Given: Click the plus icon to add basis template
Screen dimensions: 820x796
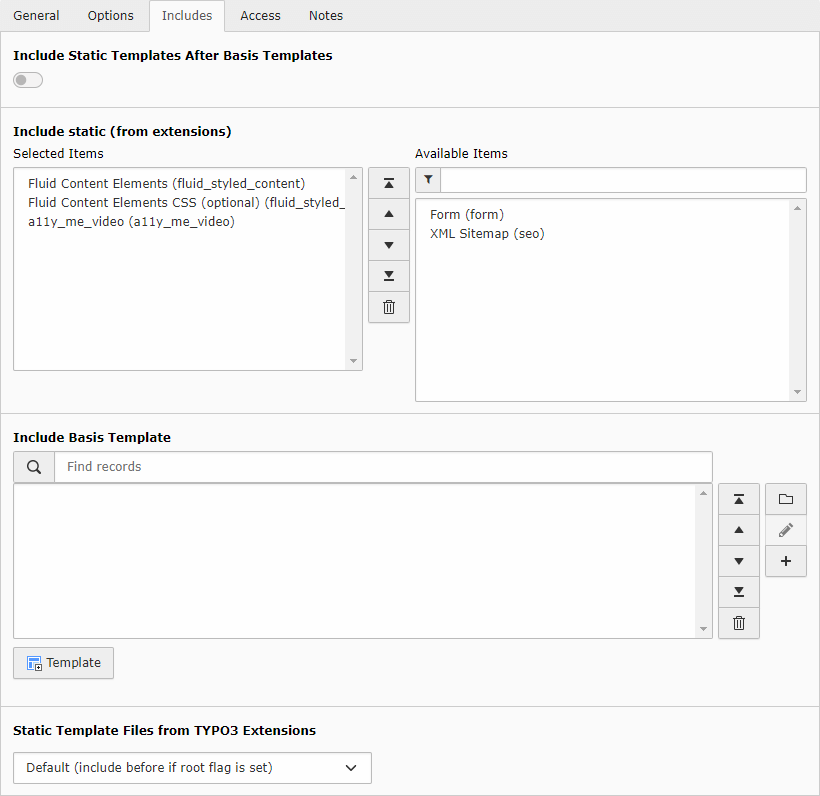Looking at the screenshot, I should (x=785, y=561).
